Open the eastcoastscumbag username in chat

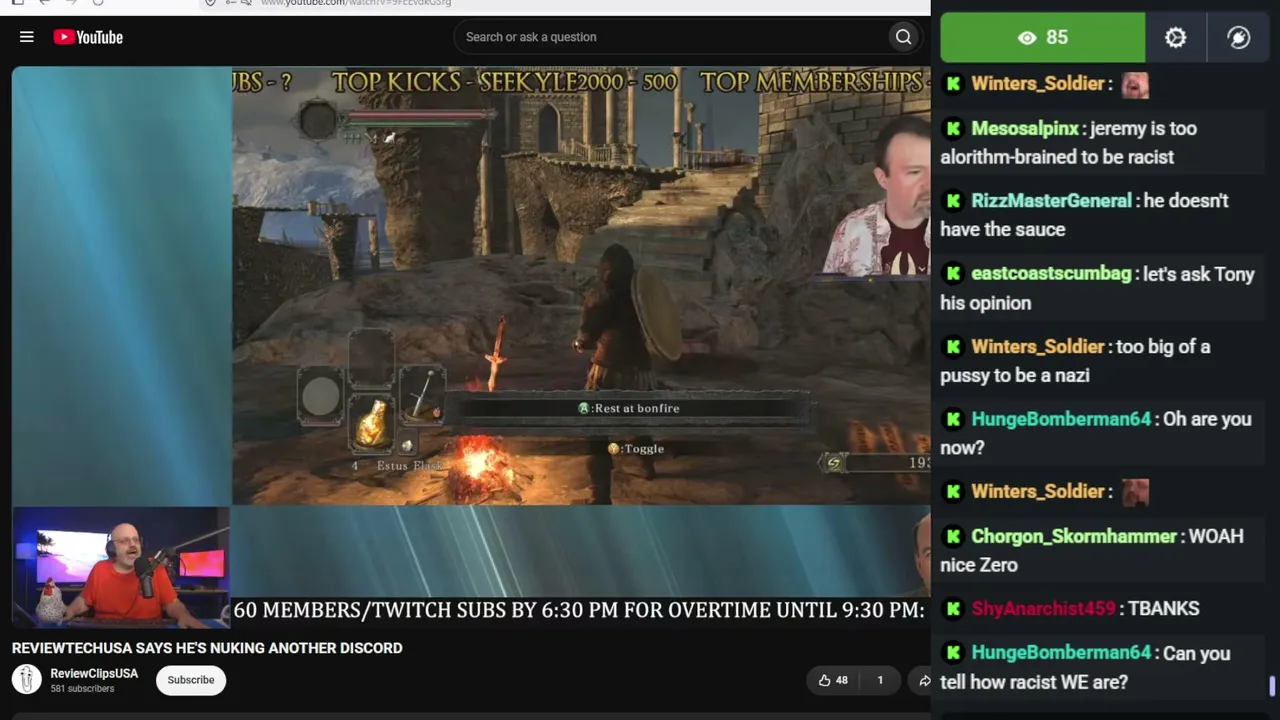click(1051, 273)
